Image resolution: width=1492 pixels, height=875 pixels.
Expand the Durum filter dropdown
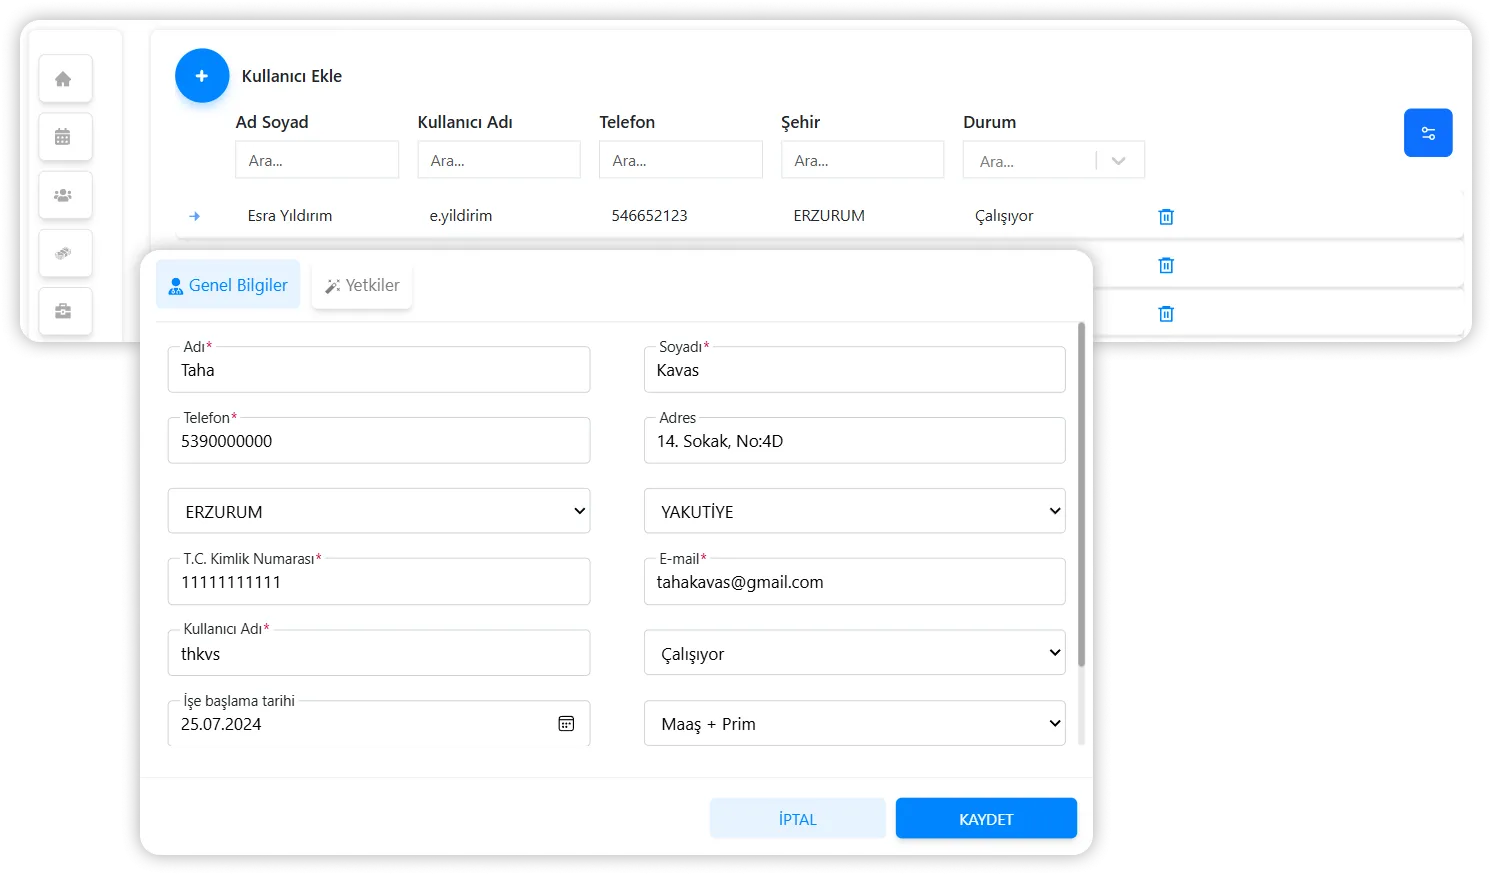(x=1118, y=161)
